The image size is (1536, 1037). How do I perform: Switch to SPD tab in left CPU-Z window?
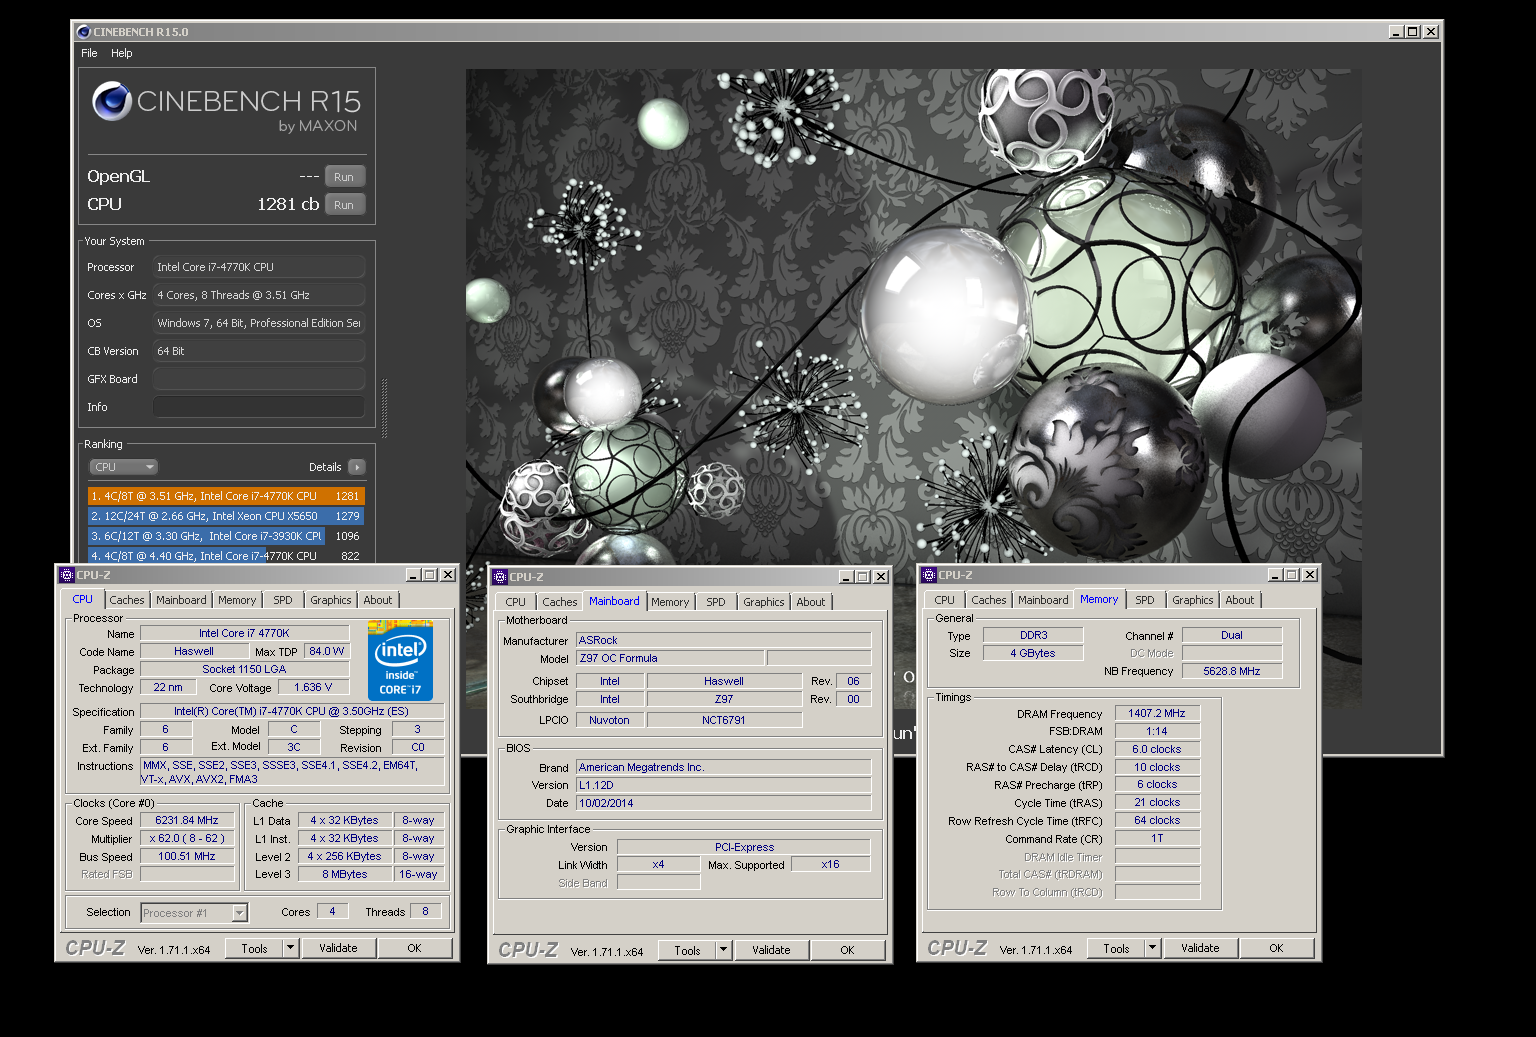pos(283,600)
